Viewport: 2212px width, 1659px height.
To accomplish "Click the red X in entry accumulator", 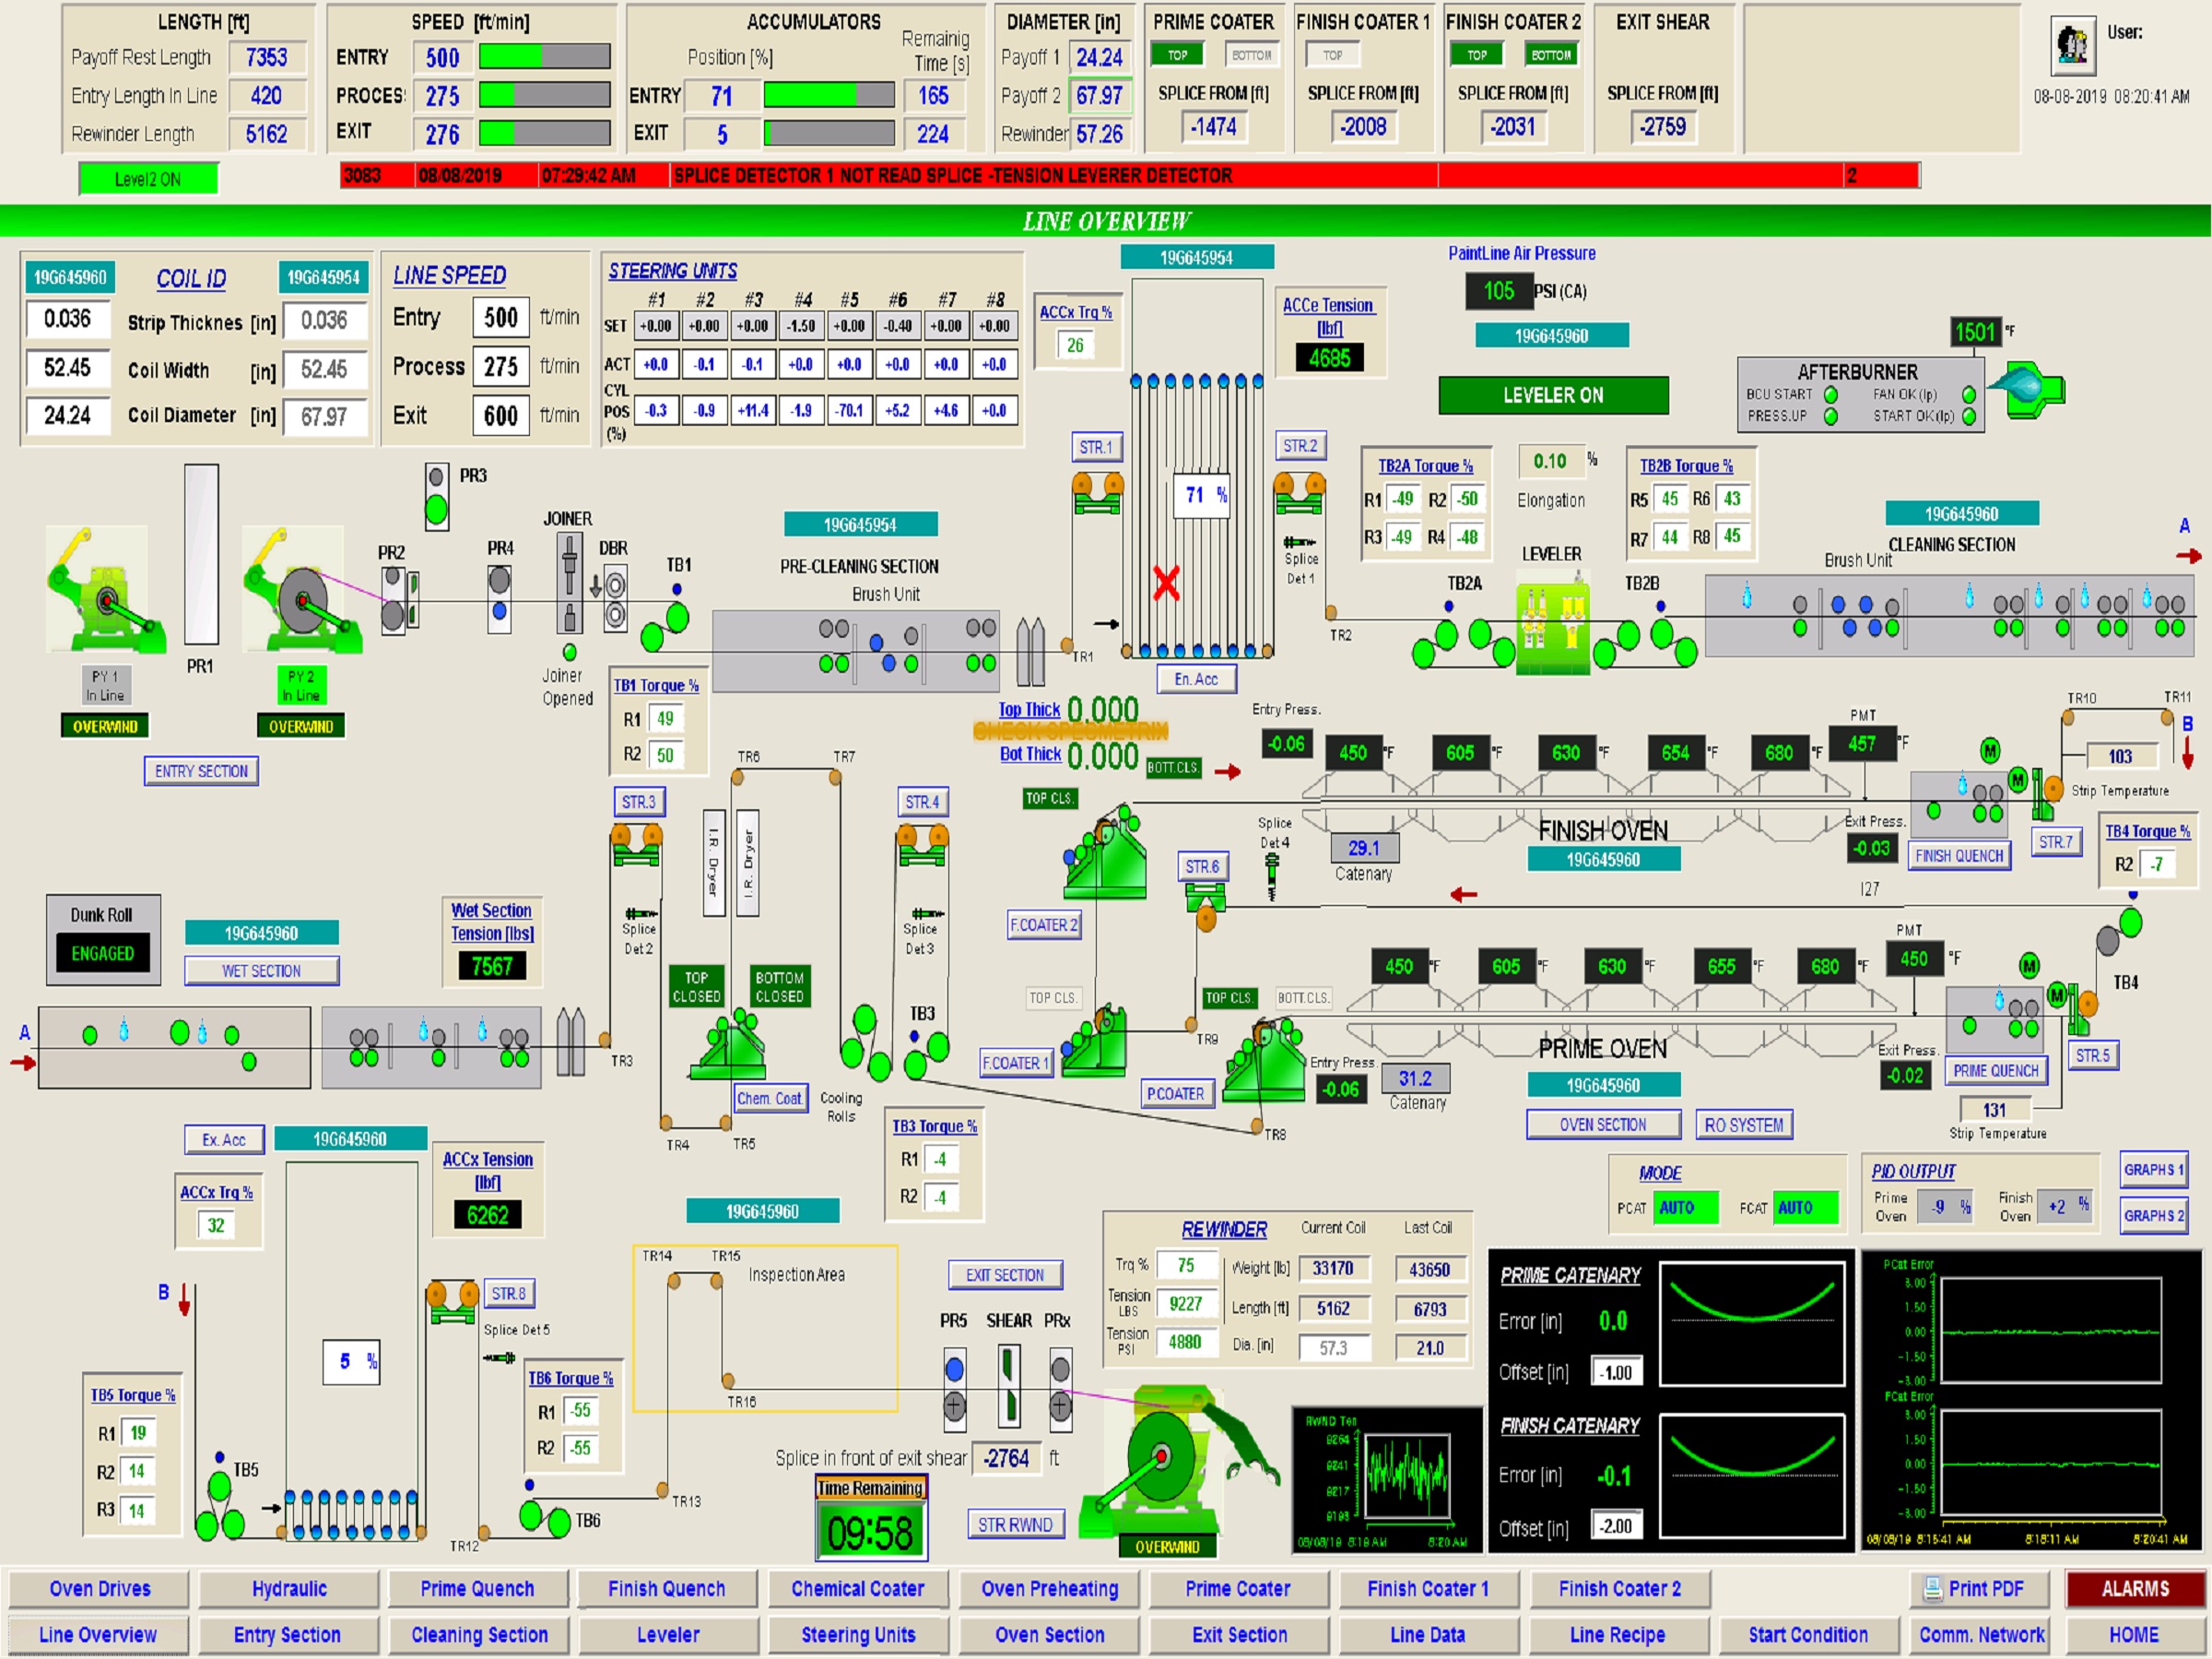I will click(1166, 583).
